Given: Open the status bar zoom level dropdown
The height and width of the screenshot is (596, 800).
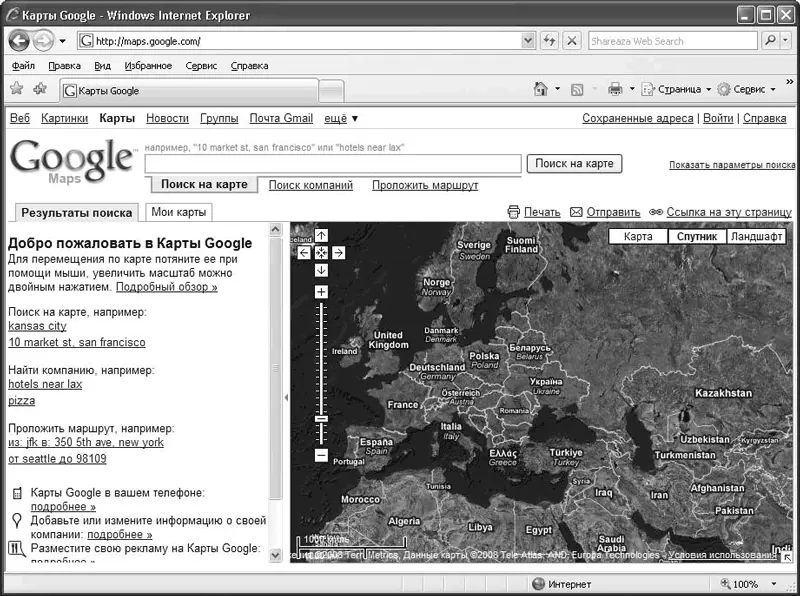Looking at the screenshot, I should 774,584.
